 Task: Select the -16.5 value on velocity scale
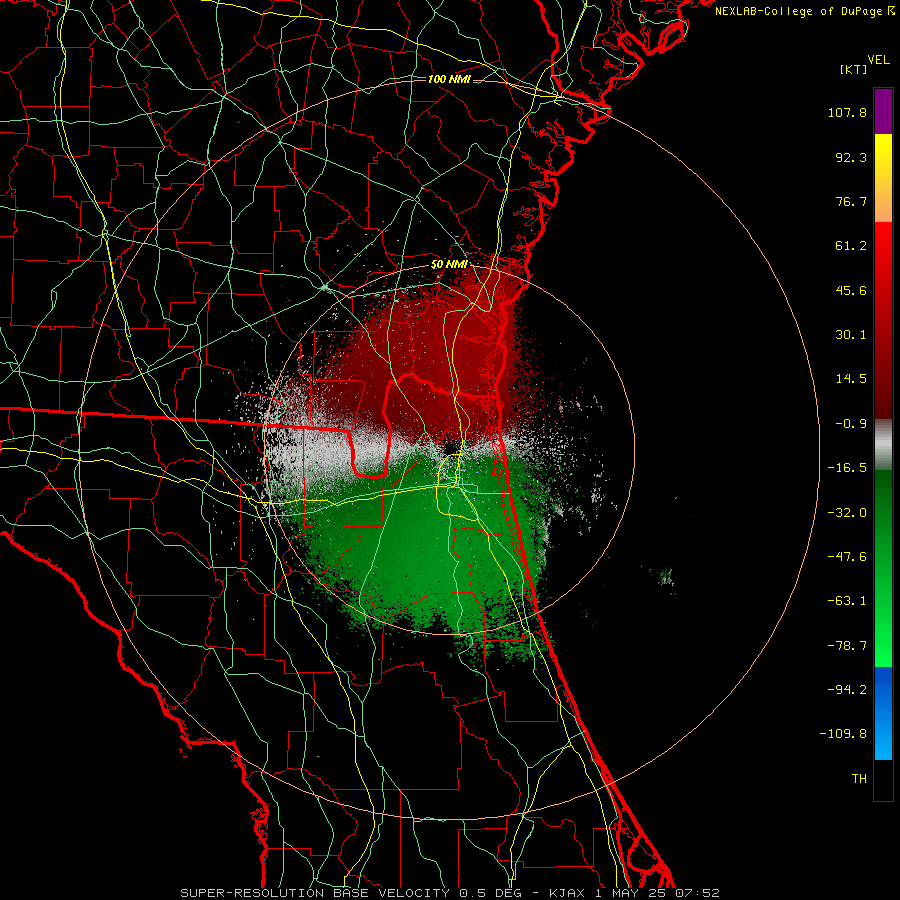coord(847,468)
